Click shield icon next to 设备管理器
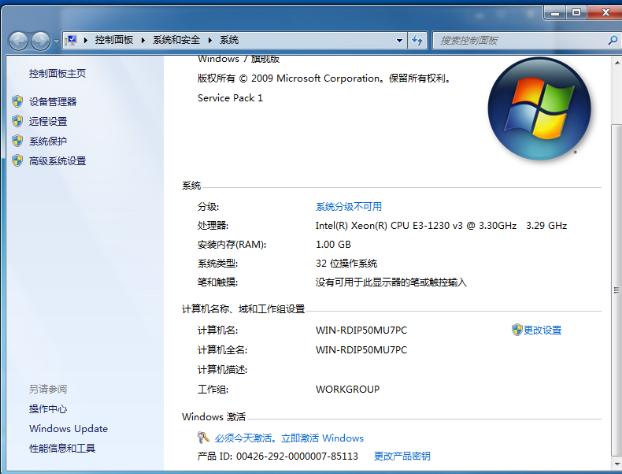The image size is (622, 474). point(17,101)
